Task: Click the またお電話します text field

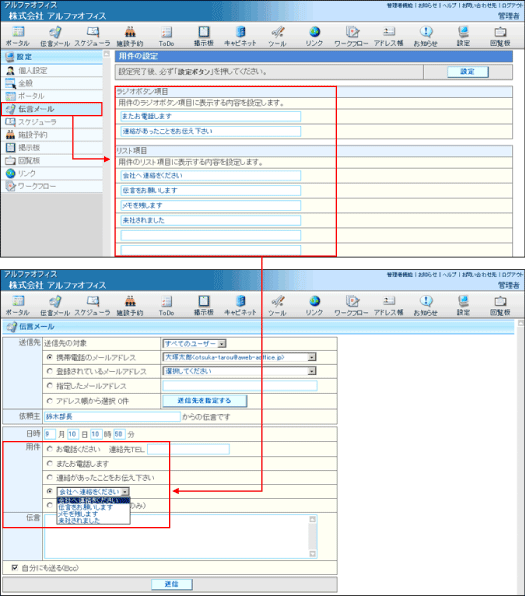Action: pyautogui.click(x=211, y=116)
